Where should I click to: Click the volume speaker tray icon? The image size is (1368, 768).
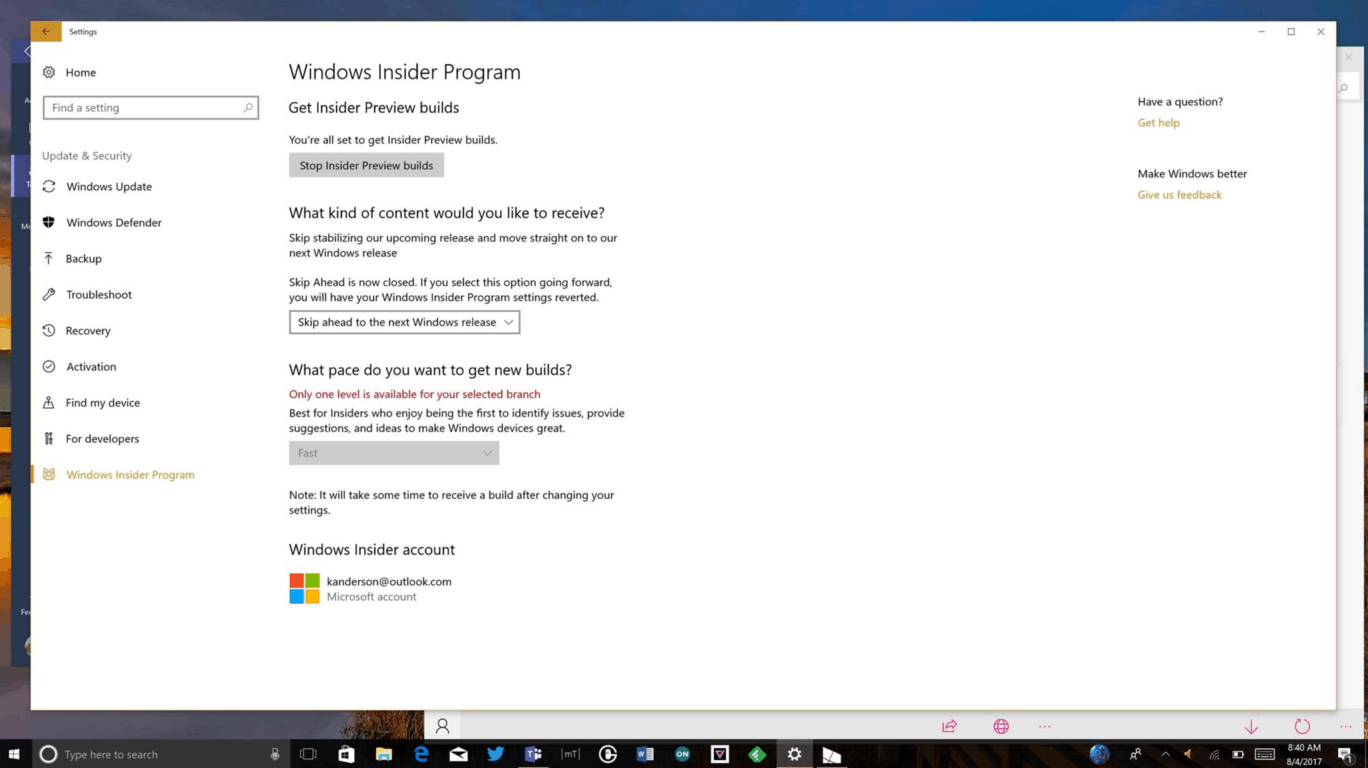[x=1188, y=754]
